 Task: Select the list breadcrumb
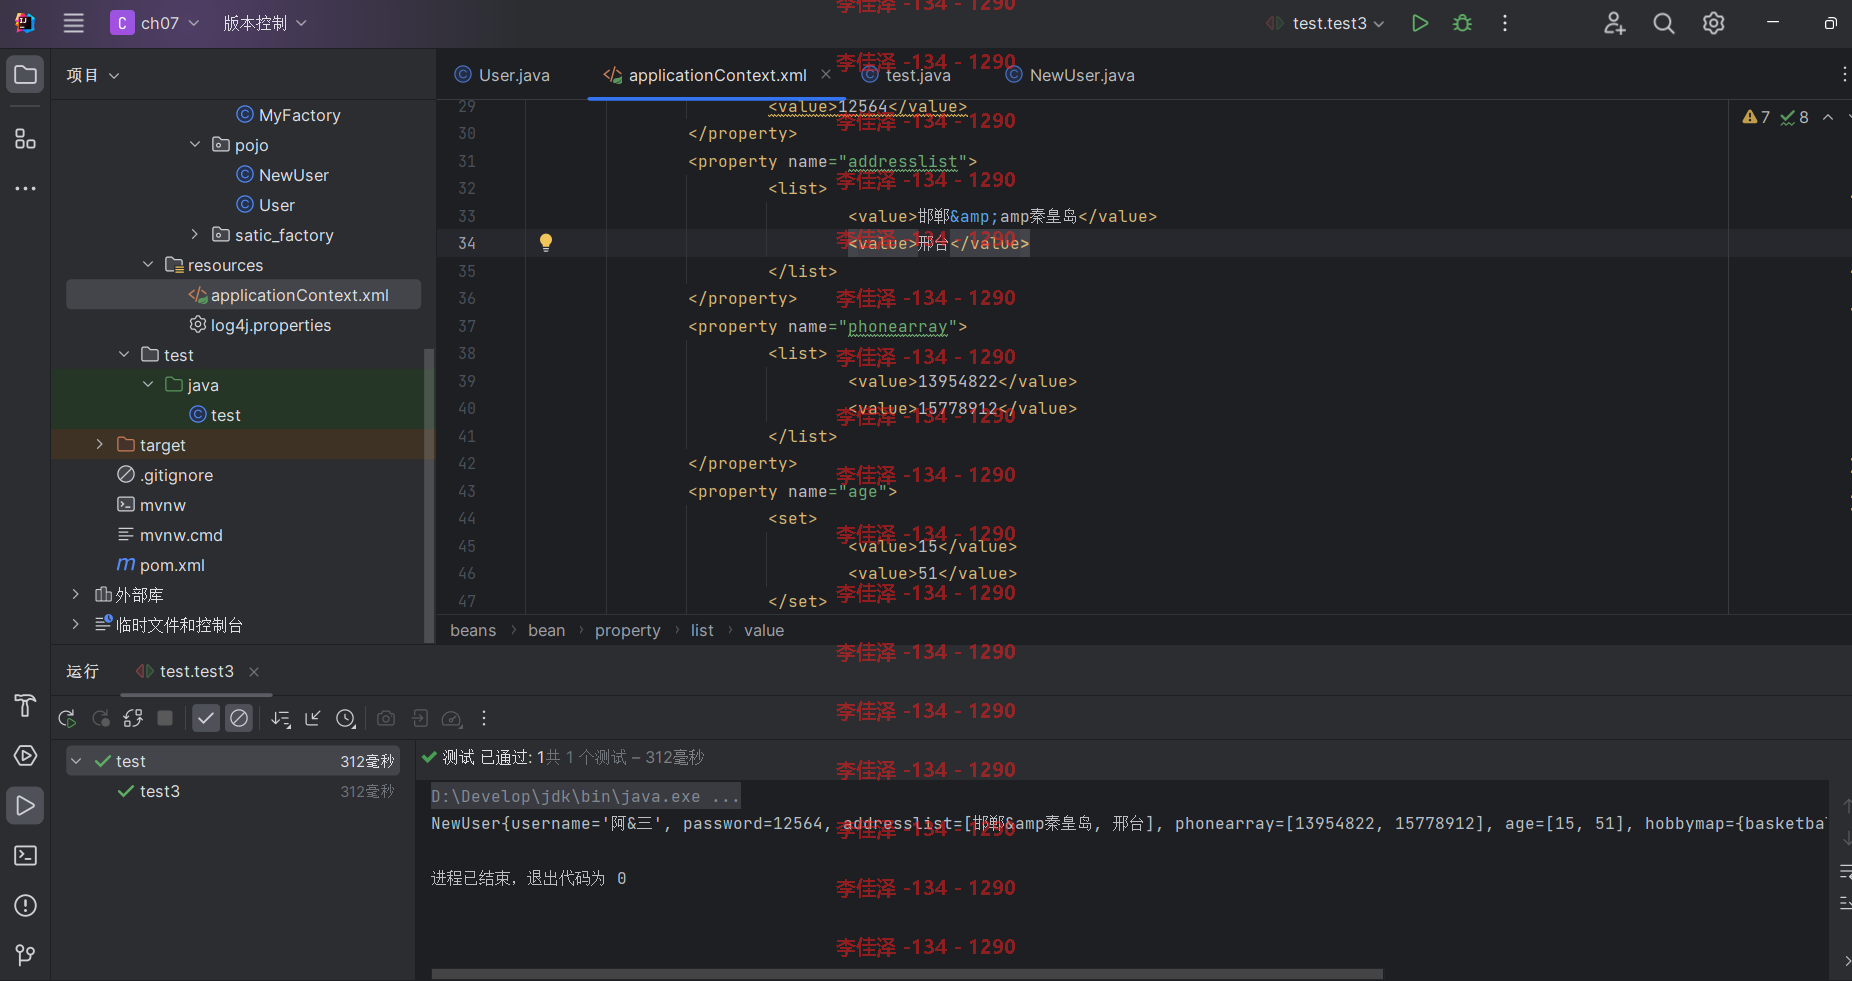[x=702, y=630]
